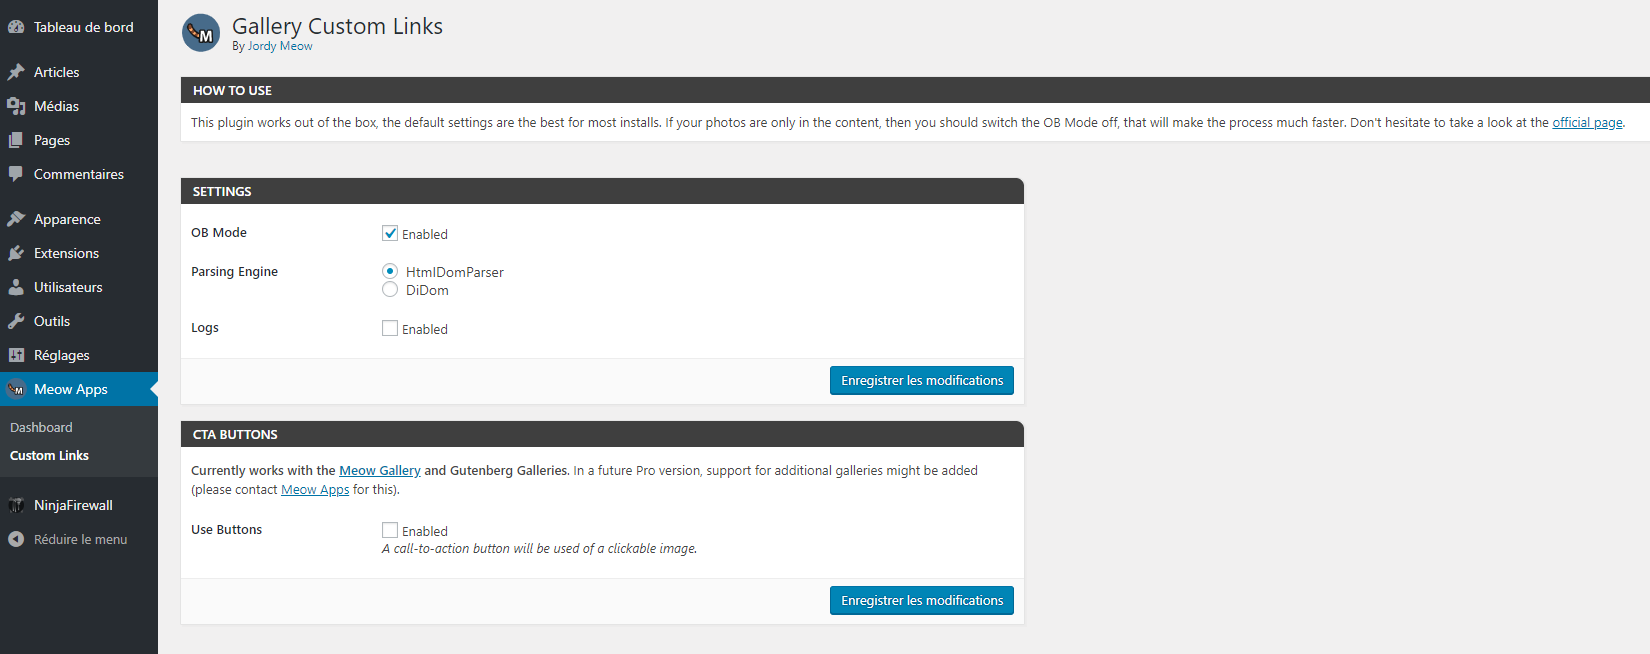Open the Meow Gallery link

[x=380, y=470]
